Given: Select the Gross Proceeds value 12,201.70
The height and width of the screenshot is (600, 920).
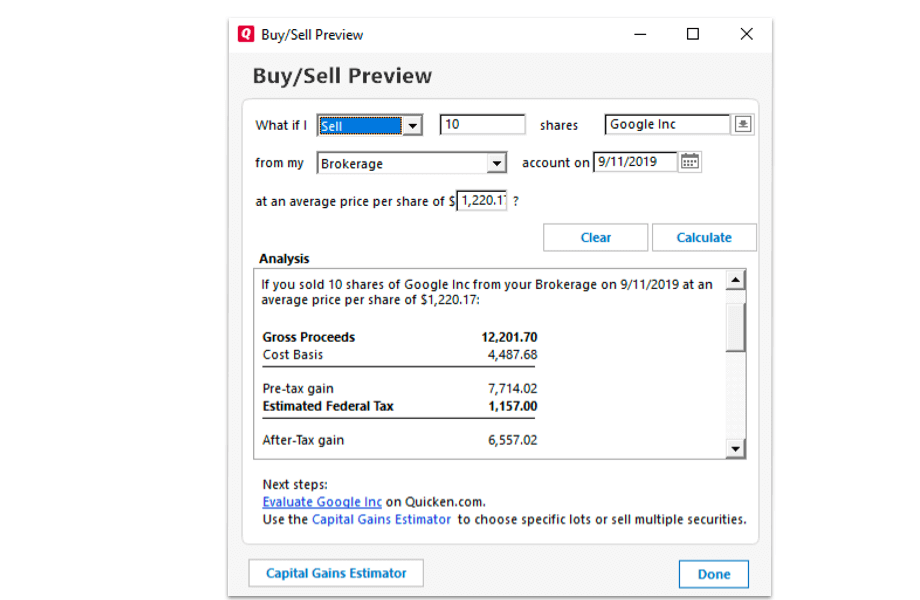Looking at the screenshot, I should (x=509, y=337).
